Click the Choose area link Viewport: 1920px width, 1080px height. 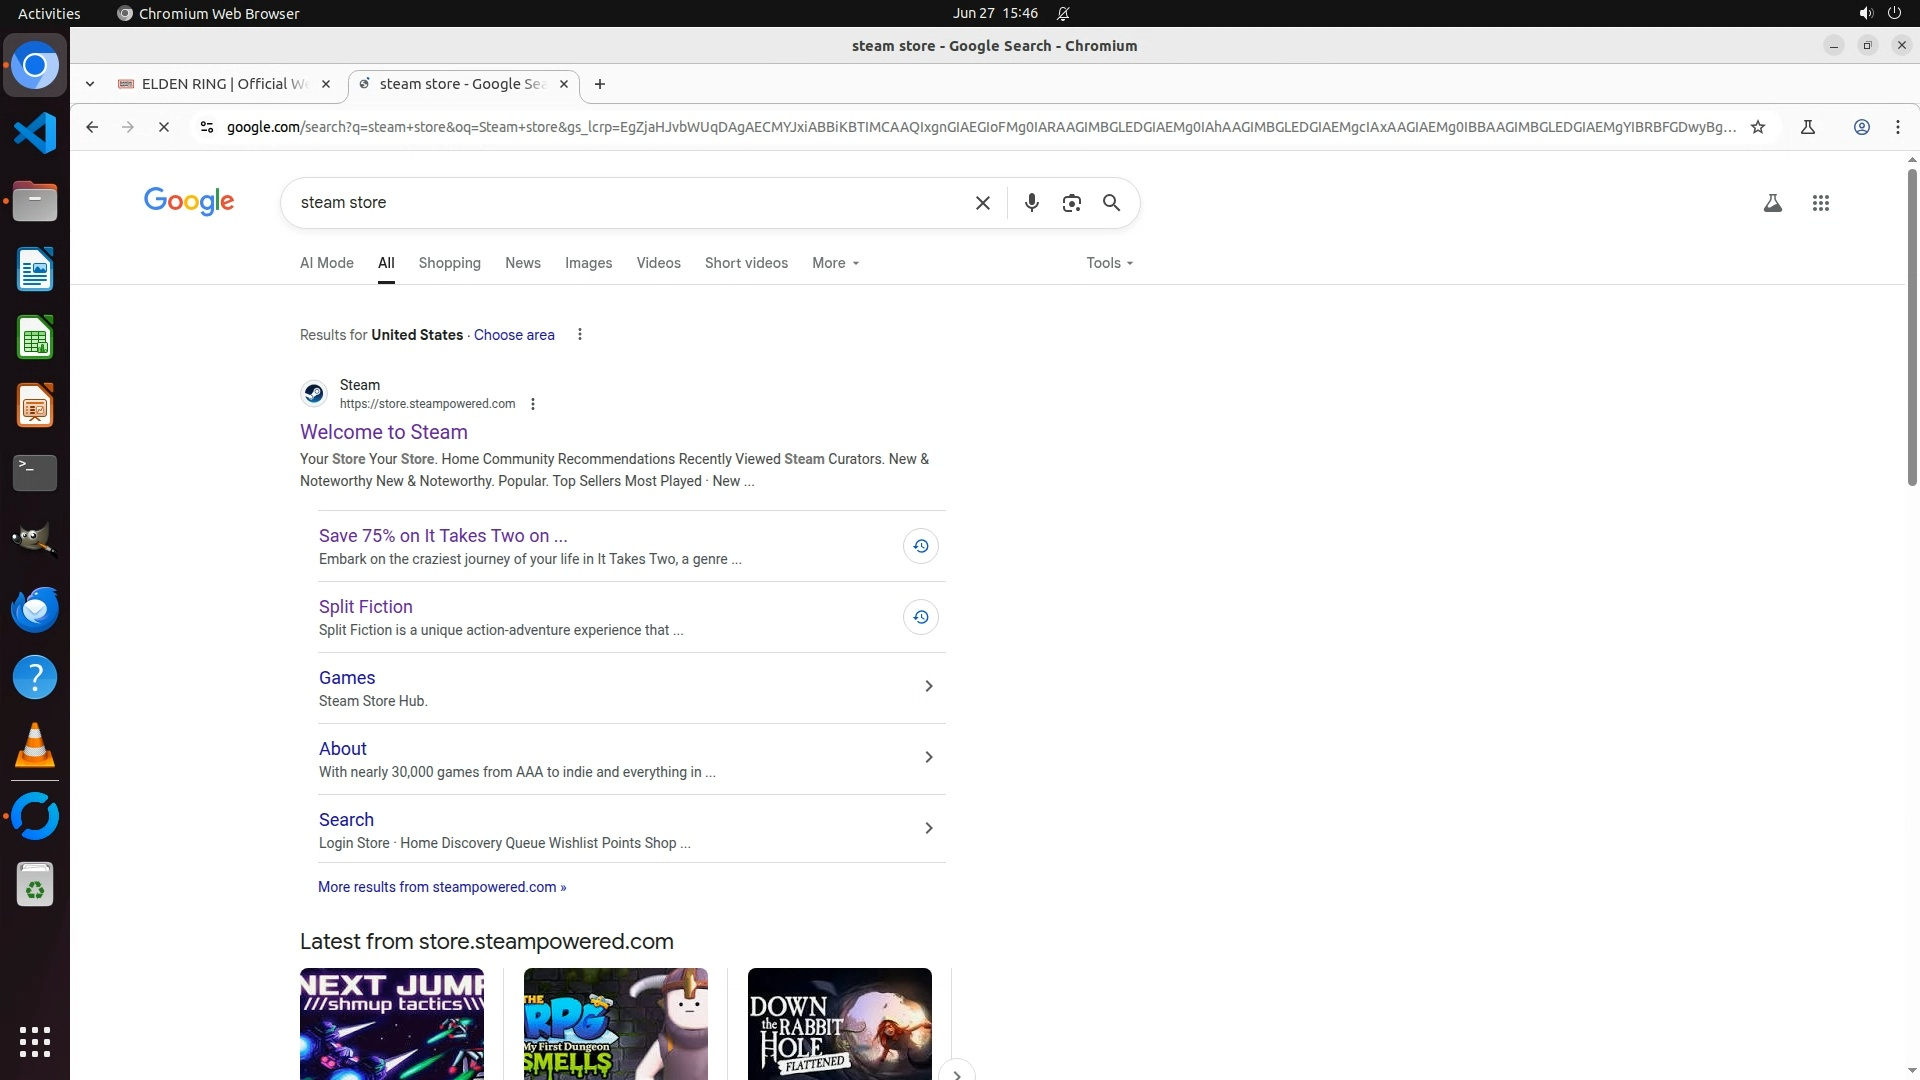[x=513, y=335]
